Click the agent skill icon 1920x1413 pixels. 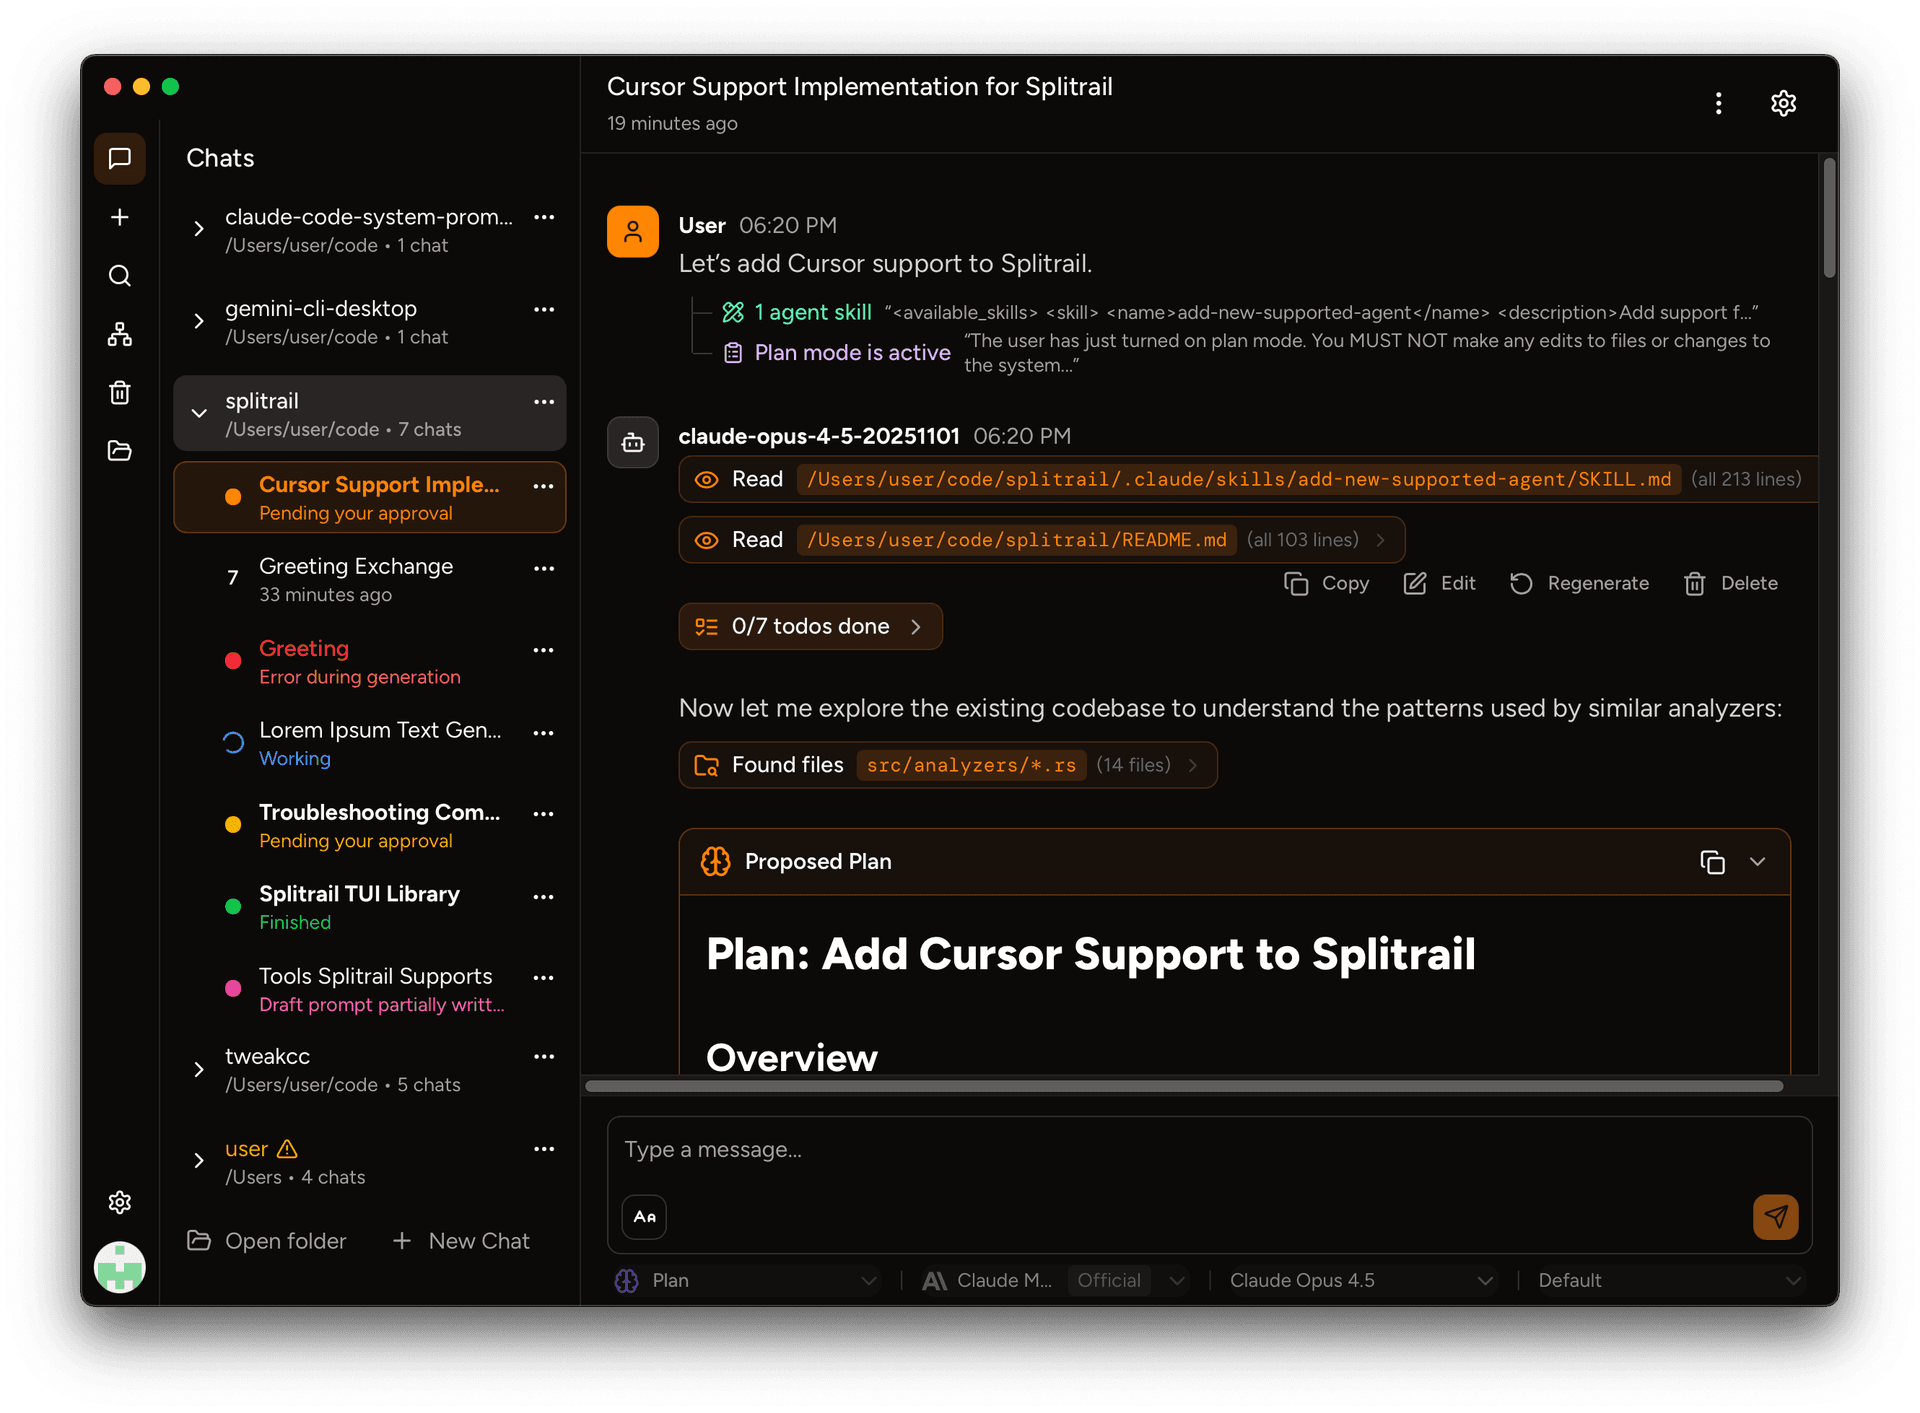733,313
